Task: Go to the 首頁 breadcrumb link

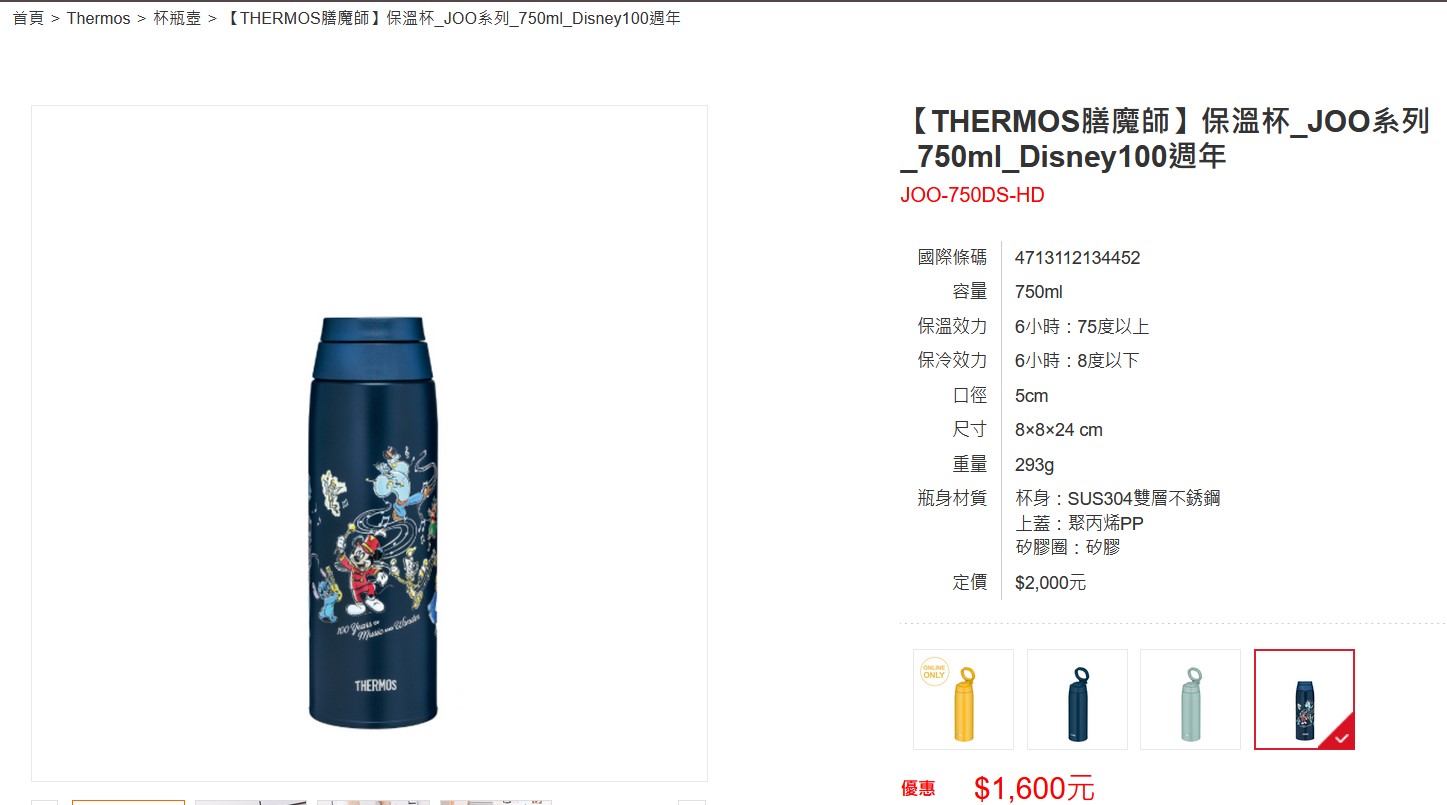Action: [x=28, y=18]
